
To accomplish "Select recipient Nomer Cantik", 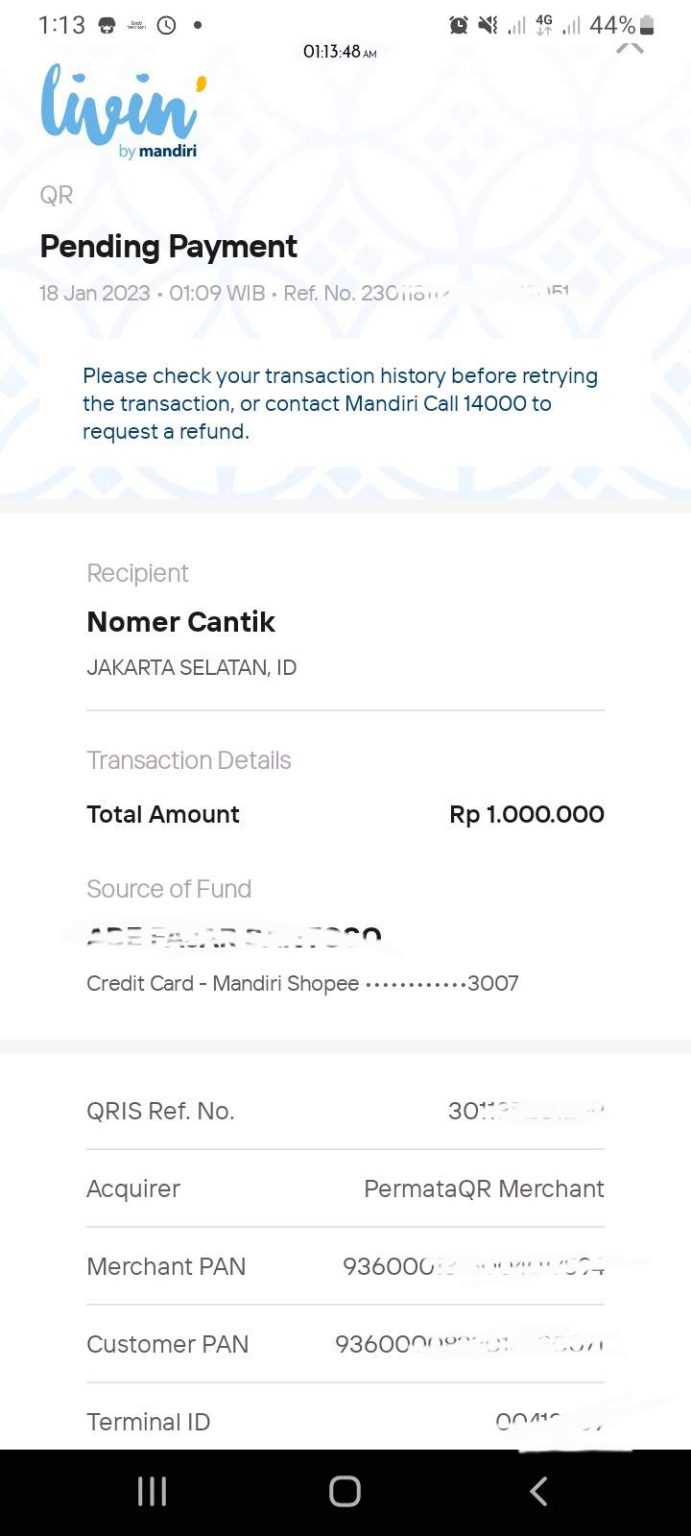I will (x=181, y=621).
